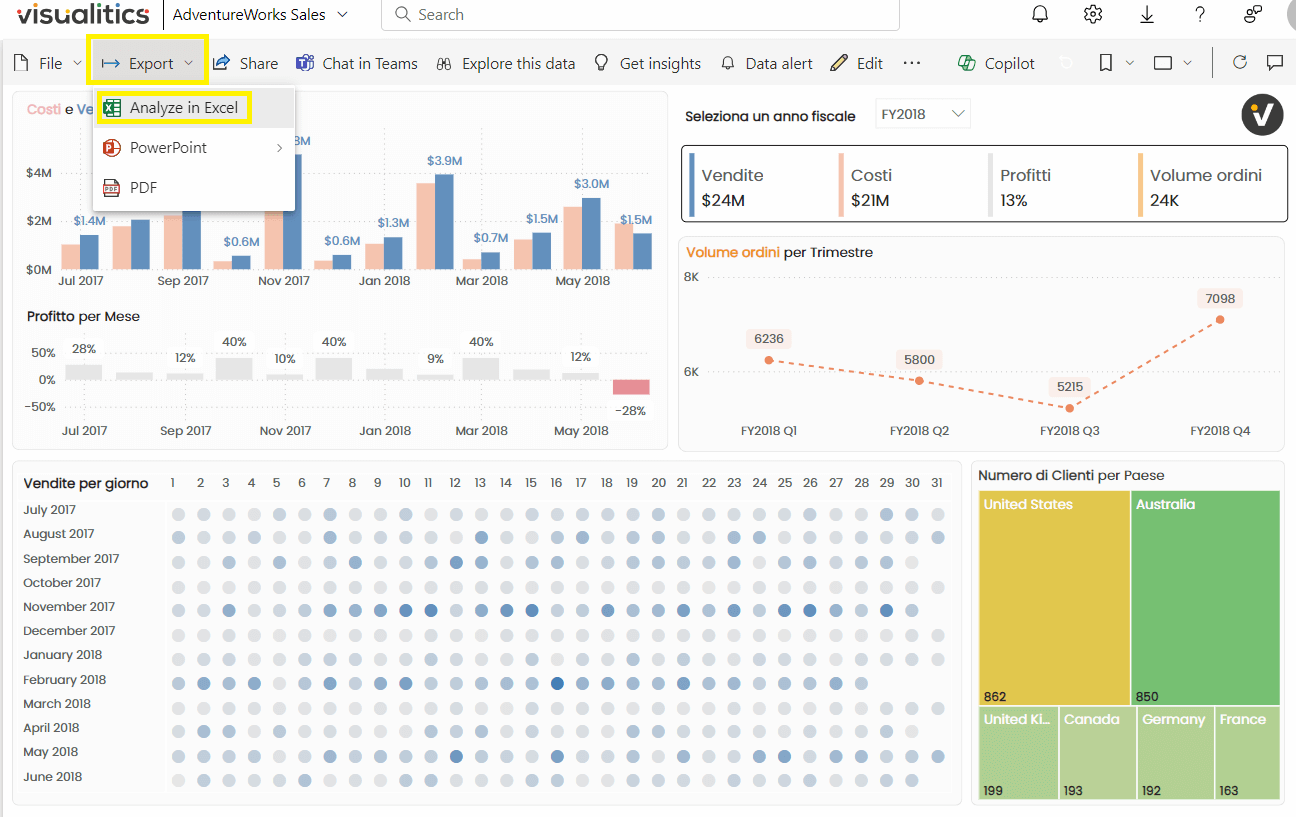Click the Edit pencil button
This screenshot has height=817, width=1296.
[857, 63]
